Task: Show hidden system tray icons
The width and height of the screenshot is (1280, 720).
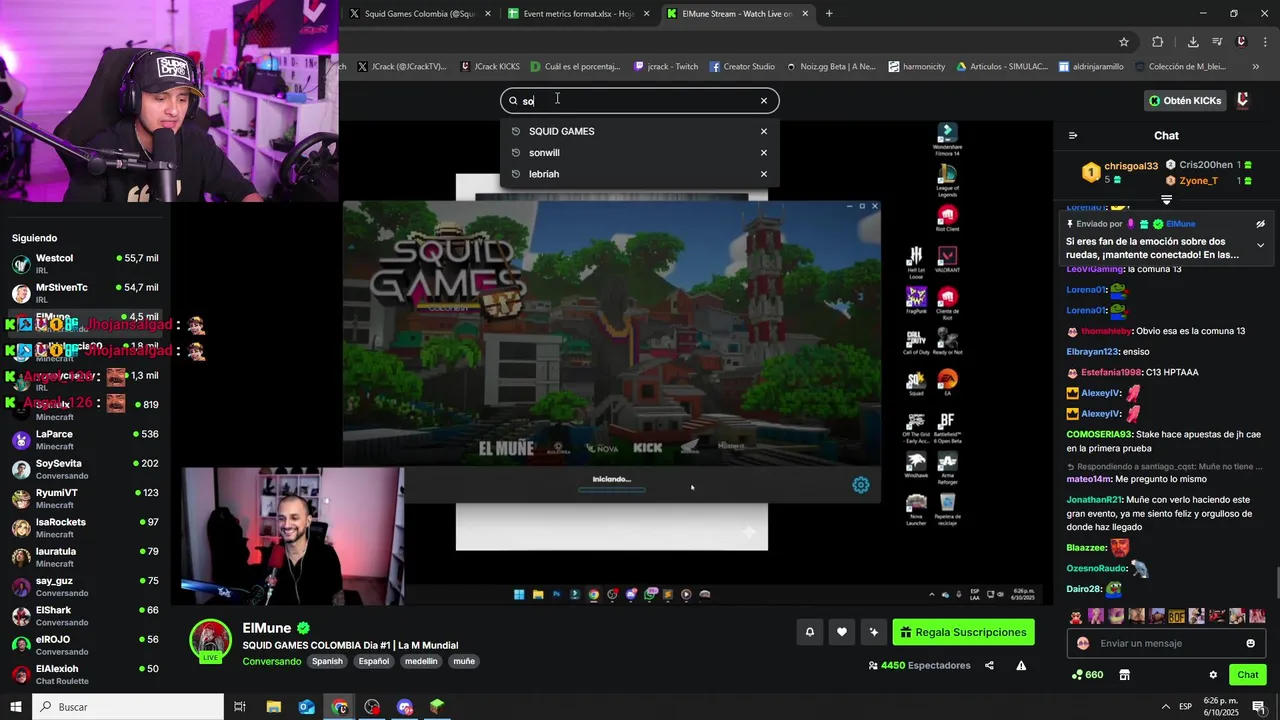Action: pos(1165,707)
